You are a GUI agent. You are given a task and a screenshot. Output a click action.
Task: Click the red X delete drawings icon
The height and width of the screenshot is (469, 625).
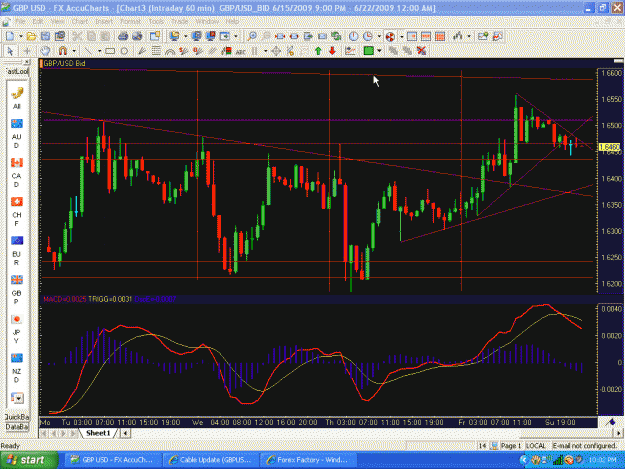(x=421, y=51)
